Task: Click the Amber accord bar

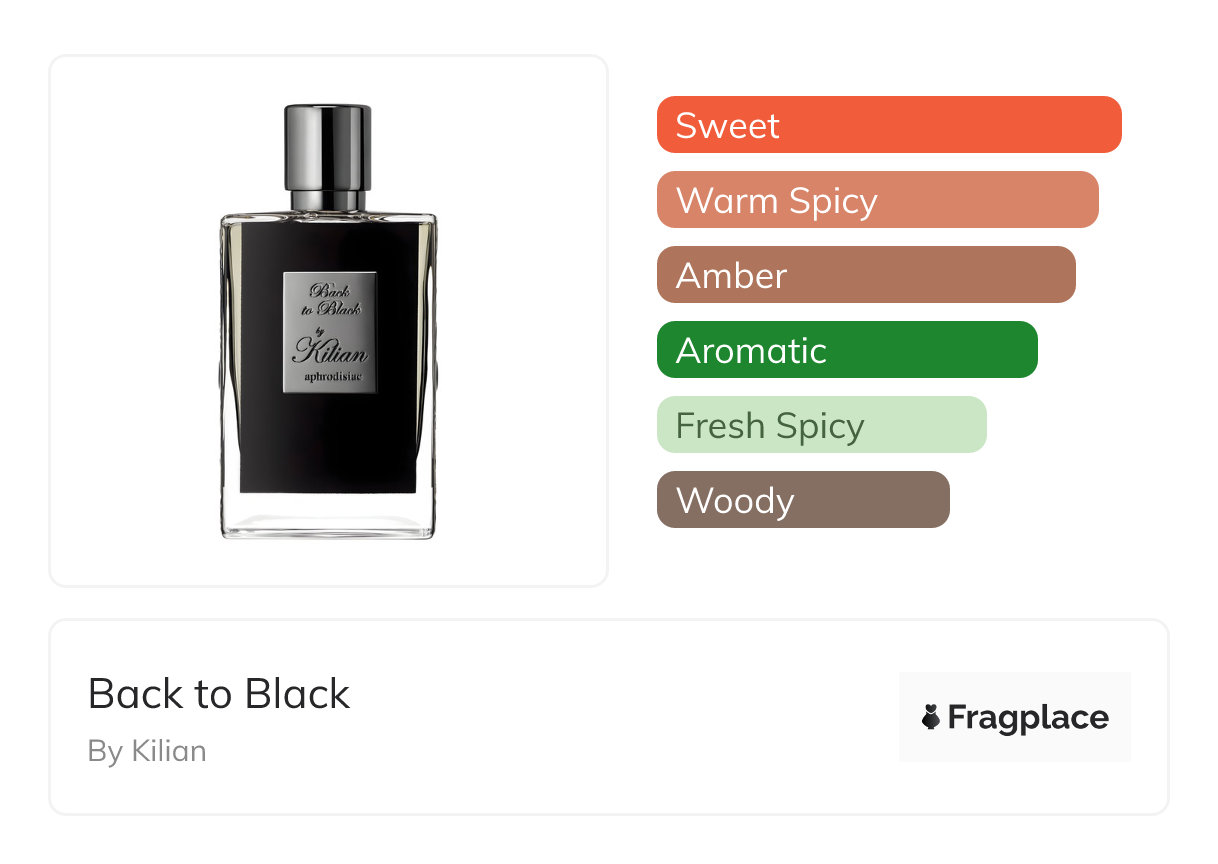Action: [866, 275]
